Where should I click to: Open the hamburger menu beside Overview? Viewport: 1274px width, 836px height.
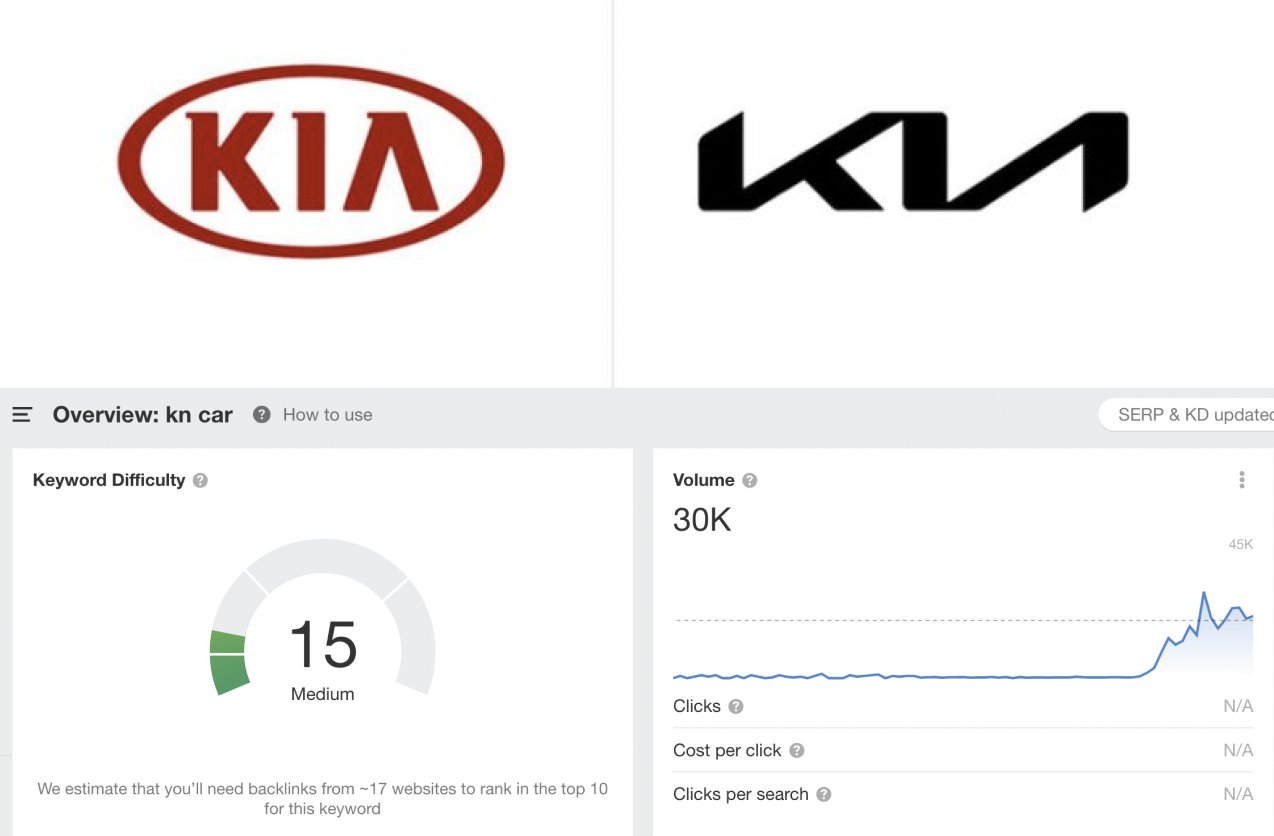(x=22, y=415)
